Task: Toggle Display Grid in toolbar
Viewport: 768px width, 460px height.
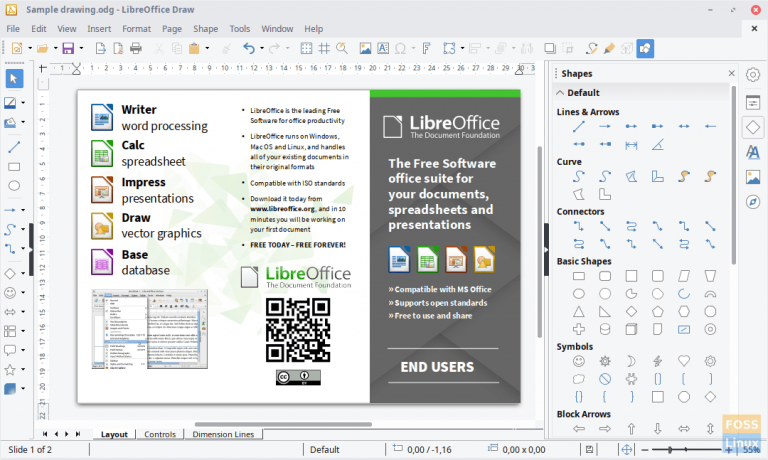Action: coord(306,48)
